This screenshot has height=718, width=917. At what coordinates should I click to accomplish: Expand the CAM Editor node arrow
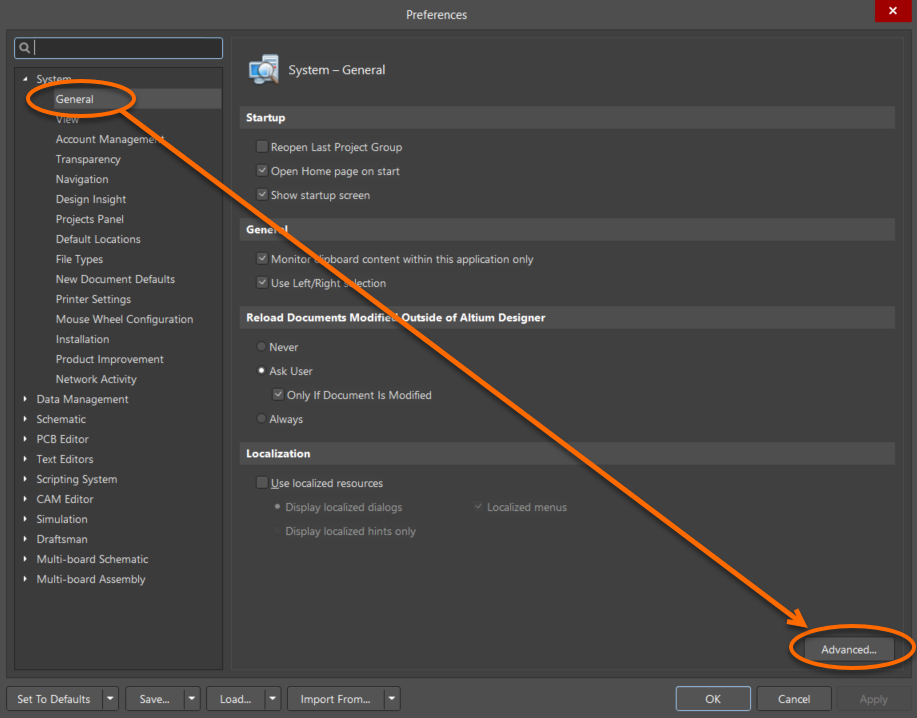pos(25,499)
